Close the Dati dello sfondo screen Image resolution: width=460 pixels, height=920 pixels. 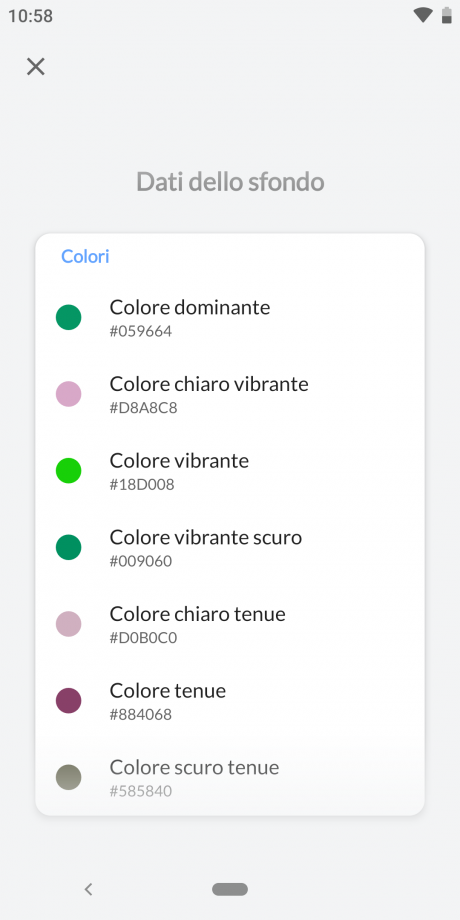click(36, 66)
